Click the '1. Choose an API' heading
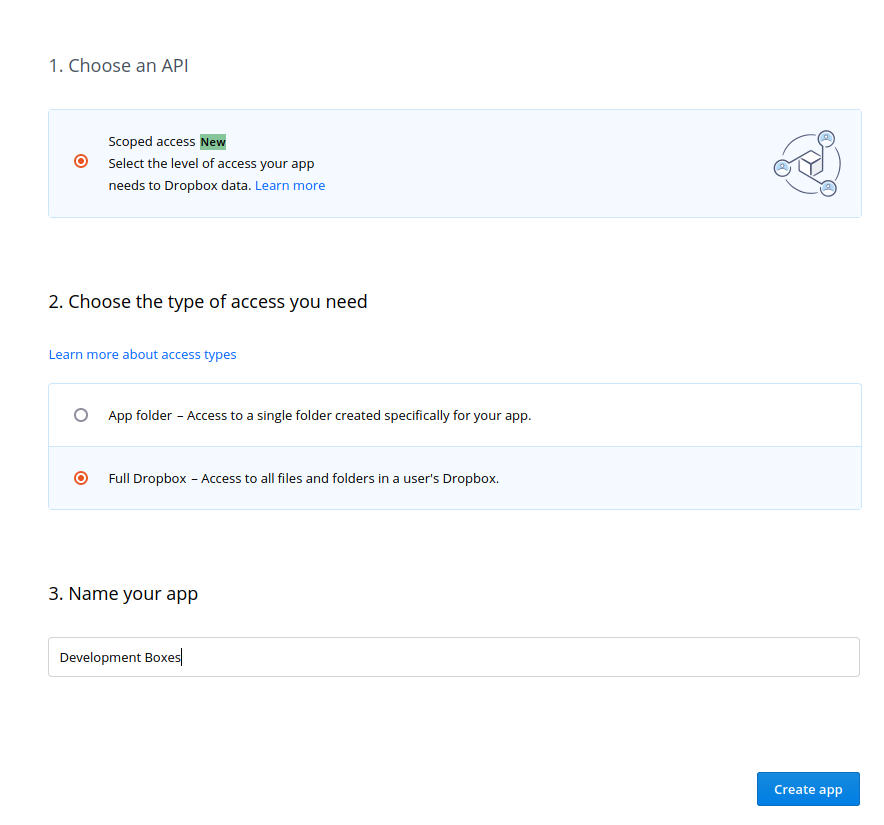Viewport: 884px width, 825px height. point(118,66)
